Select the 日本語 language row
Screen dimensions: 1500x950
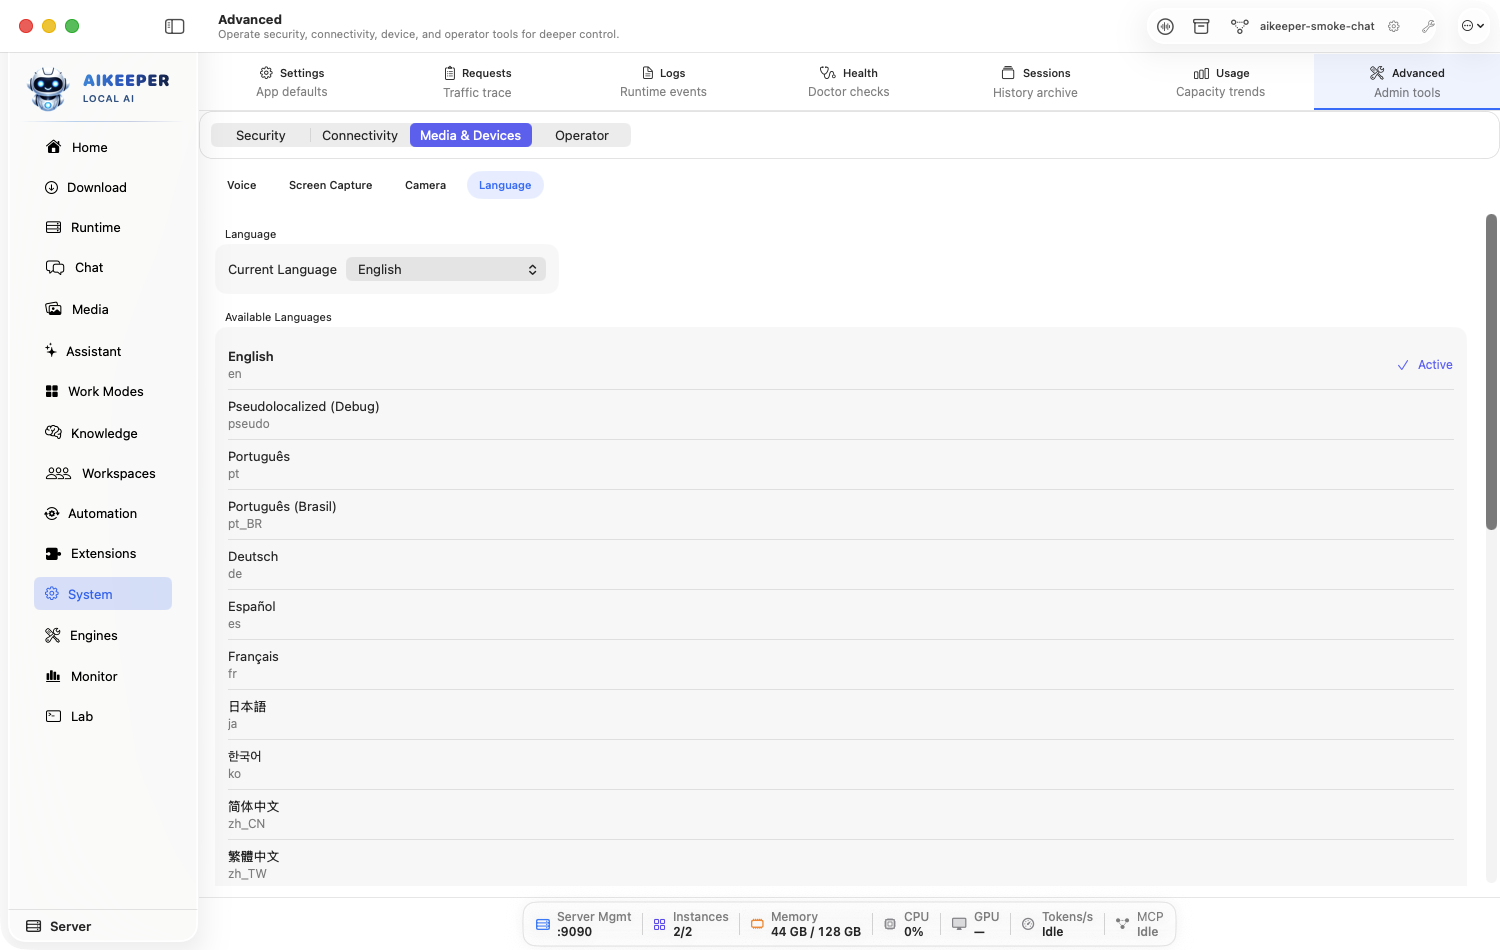pos(840,714)
